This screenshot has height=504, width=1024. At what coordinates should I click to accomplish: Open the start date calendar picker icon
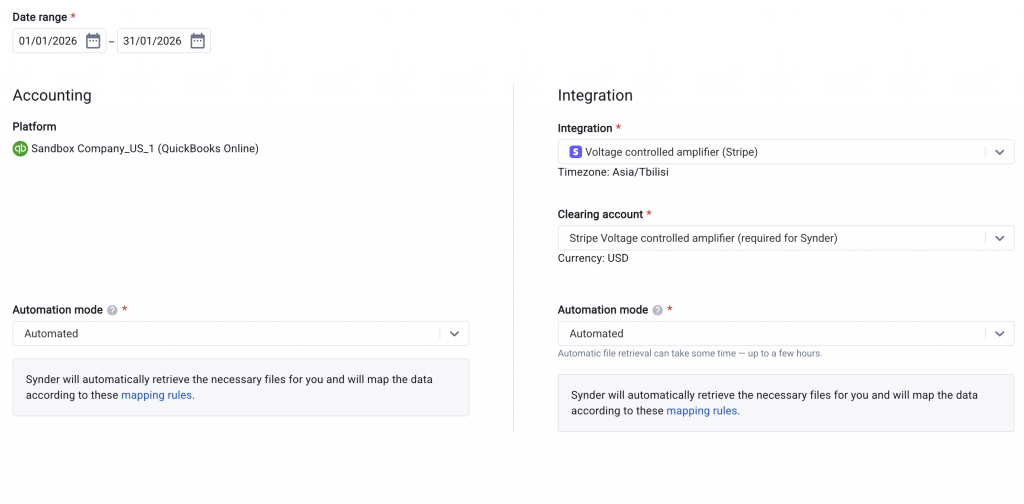point(93,41)
